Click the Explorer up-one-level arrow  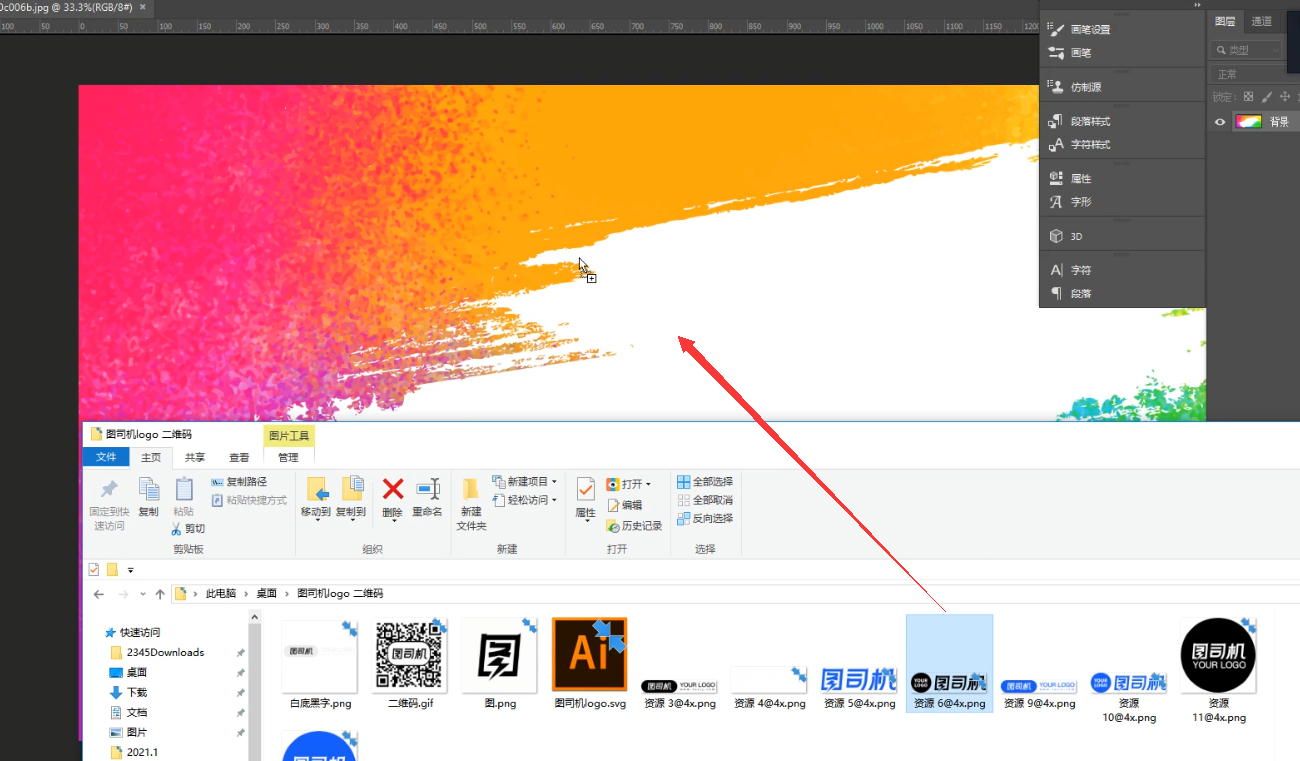[x=160, y=594]
